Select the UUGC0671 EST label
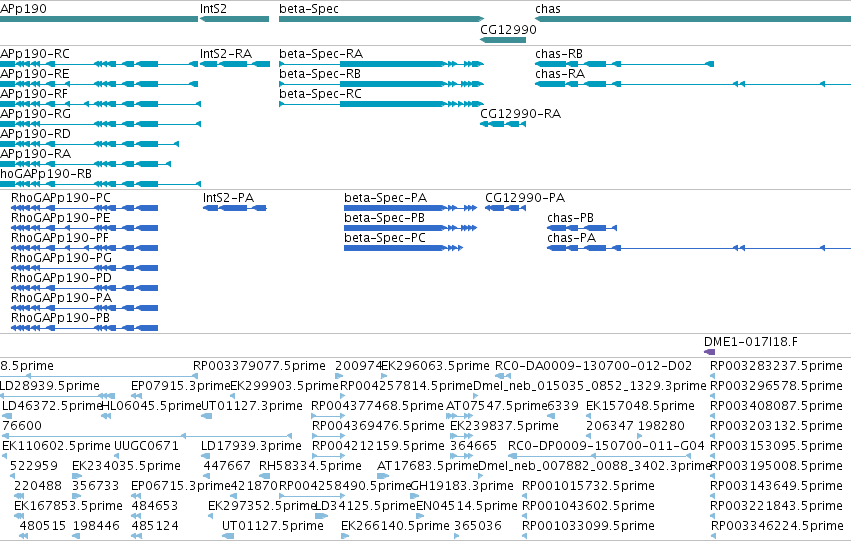This screenshot has width=851, height=541. coord(146,446)
